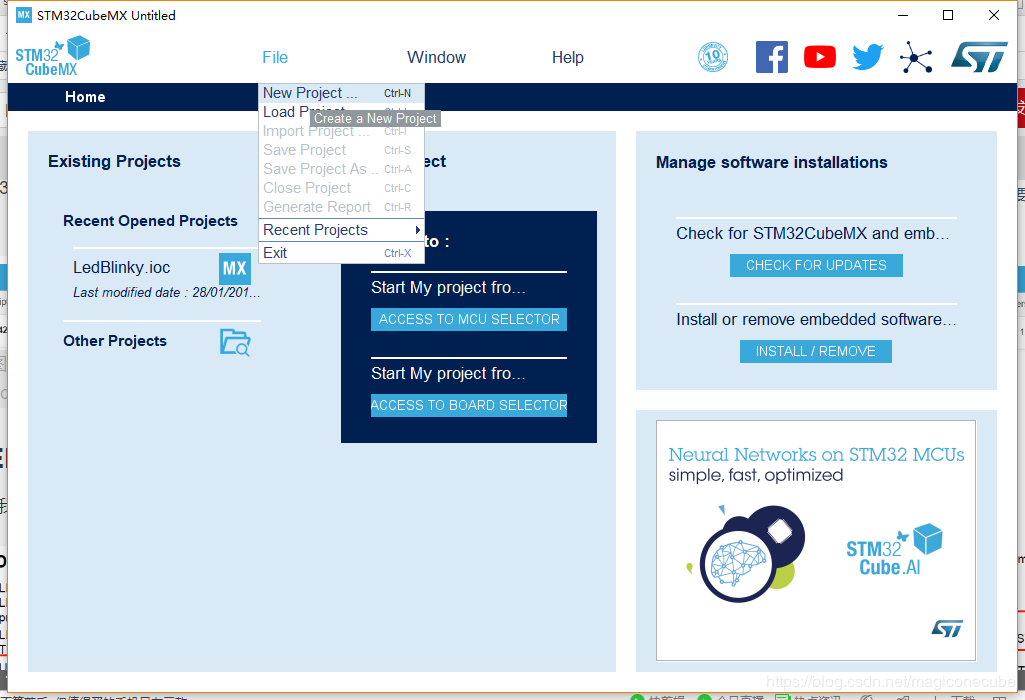Open the Window menu

click(436, 58)
